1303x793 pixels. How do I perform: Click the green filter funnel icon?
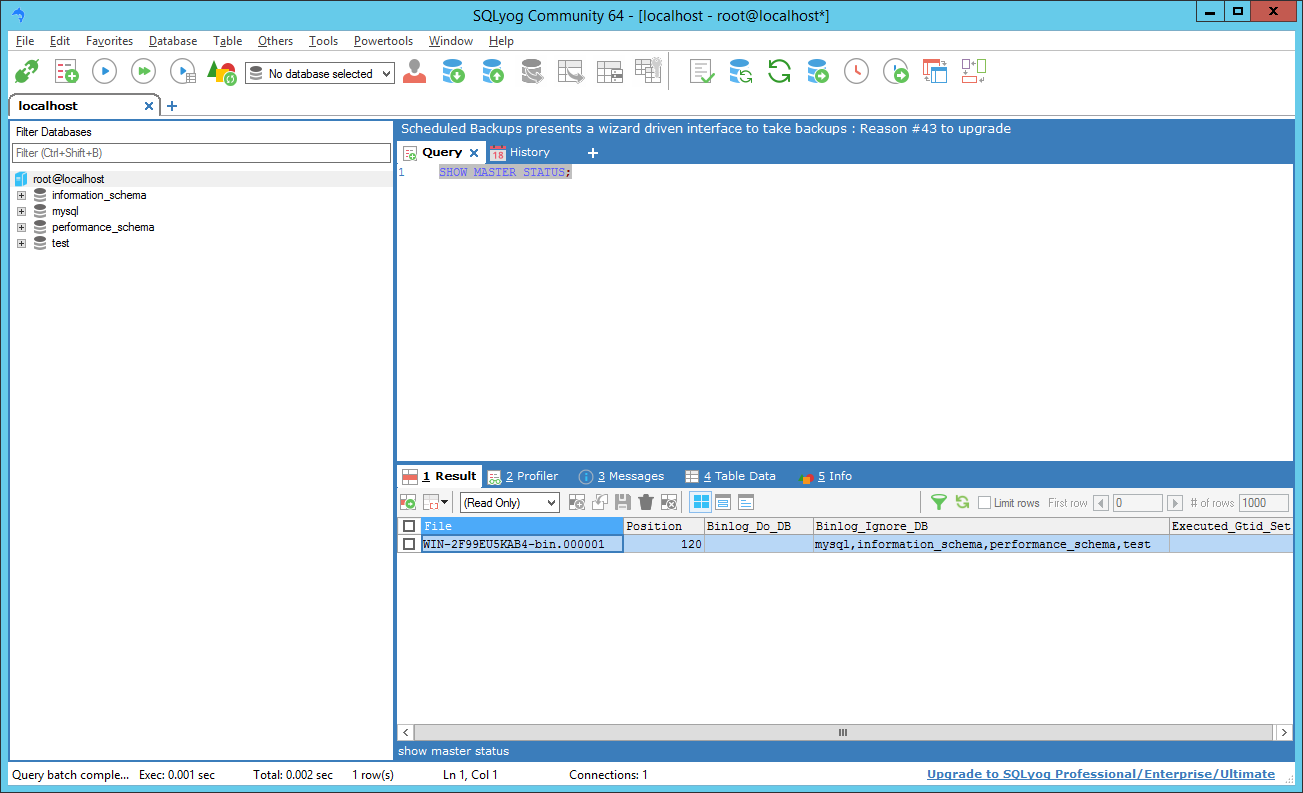pos(939,503)
